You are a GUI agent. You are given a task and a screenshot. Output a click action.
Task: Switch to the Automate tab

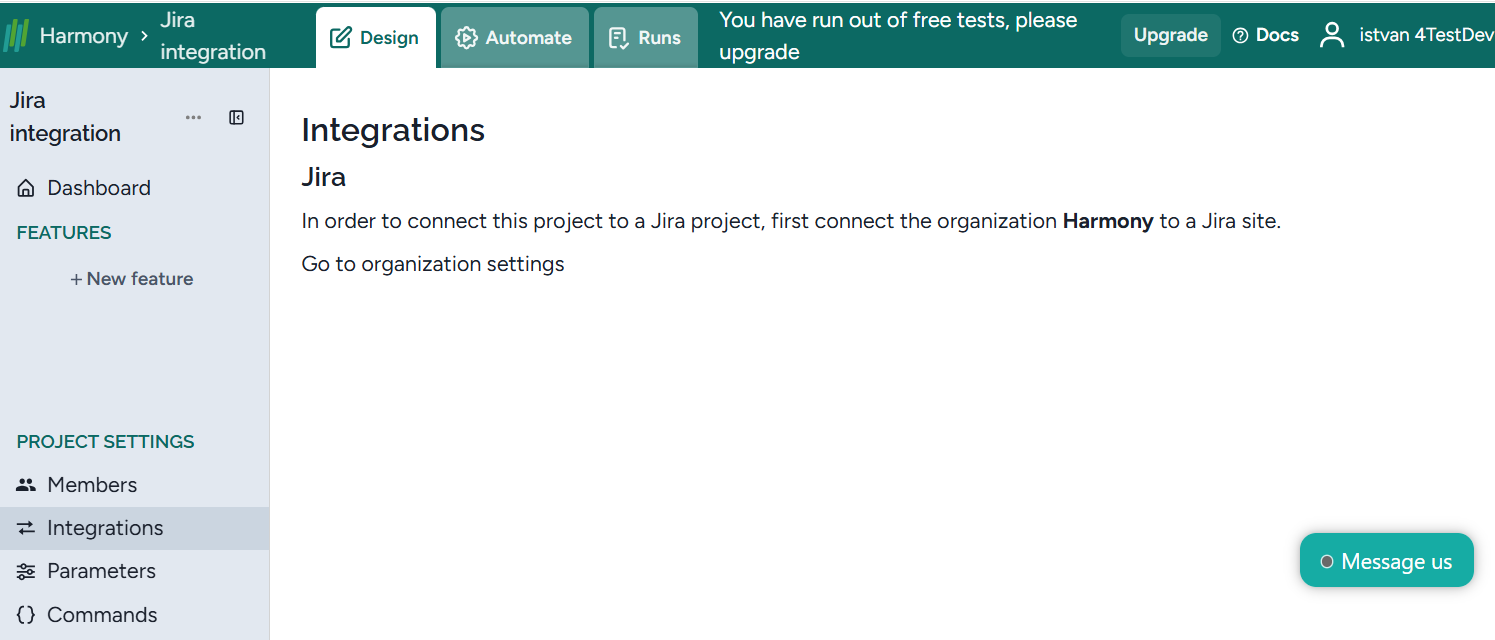514,38
